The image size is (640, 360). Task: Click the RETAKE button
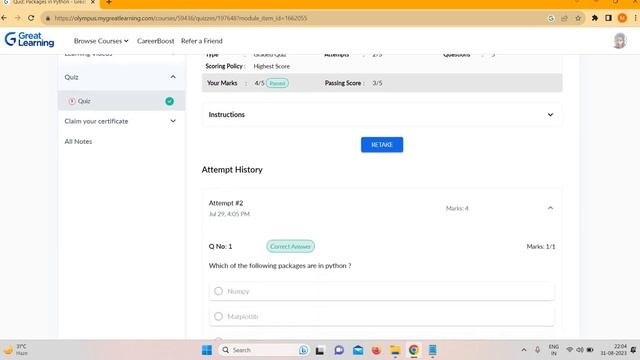(382, 144)
